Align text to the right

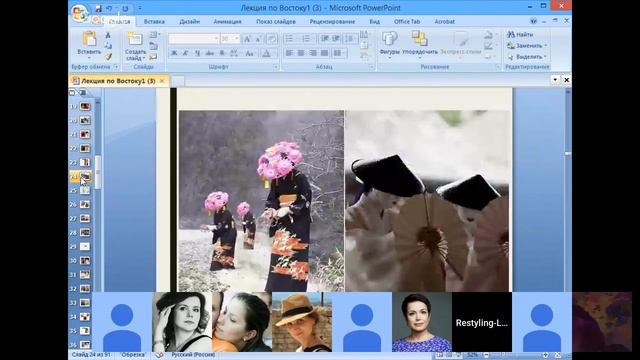pyautogui.click(x=313, y=53)
